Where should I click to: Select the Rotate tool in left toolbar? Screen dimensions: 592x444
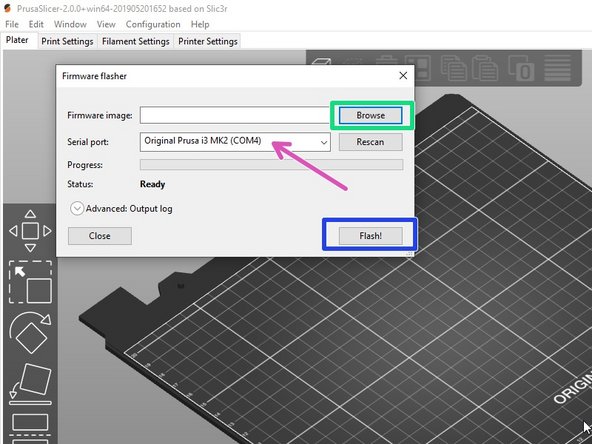(30, 333)
